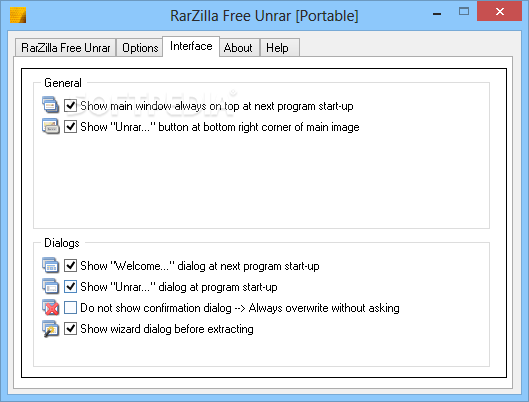This screenshot has width=529, height=402.
Task: Click label 'Show main window always on top at next program start-up'
Action: coord(217,106)
